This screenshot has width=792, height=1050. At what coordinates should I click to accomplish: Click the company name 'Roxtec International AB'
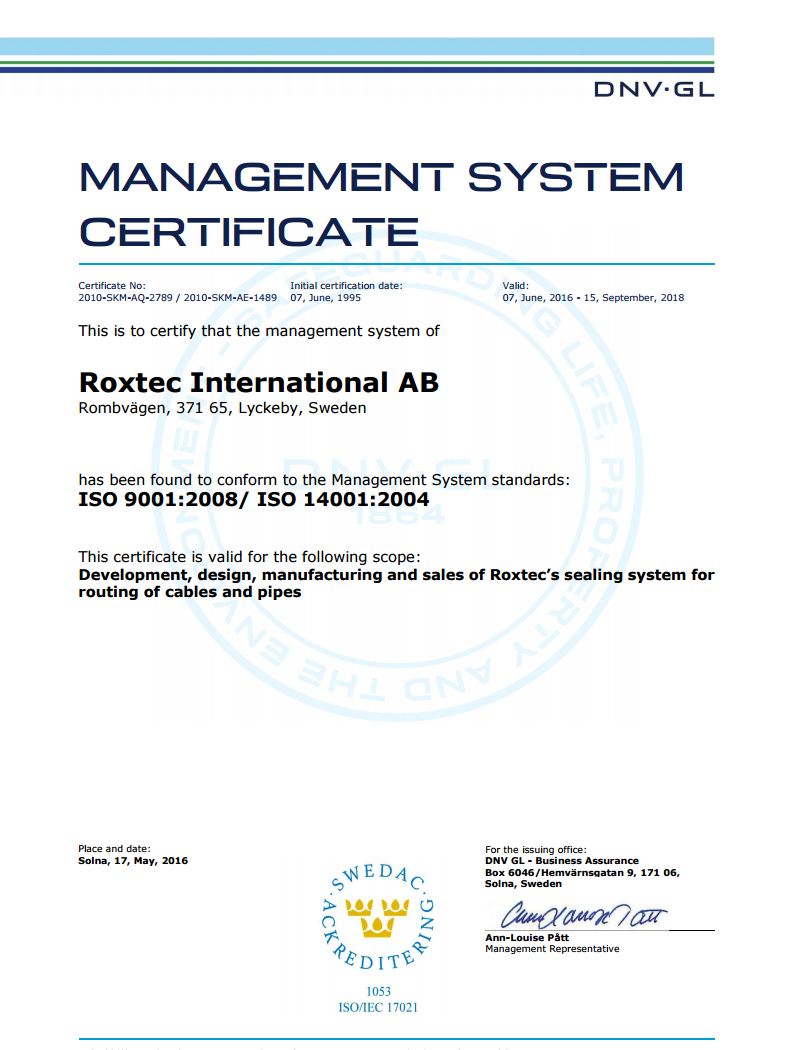pos(258,382)
